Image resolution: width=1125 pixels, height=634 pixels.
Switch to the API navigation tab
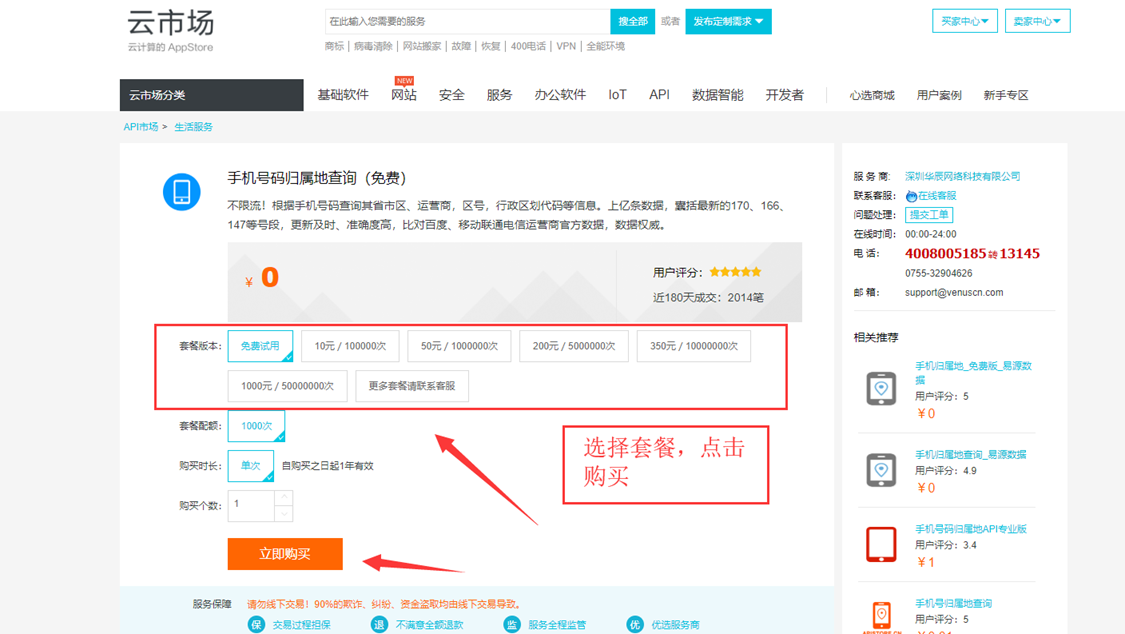(x=659, y=95)
